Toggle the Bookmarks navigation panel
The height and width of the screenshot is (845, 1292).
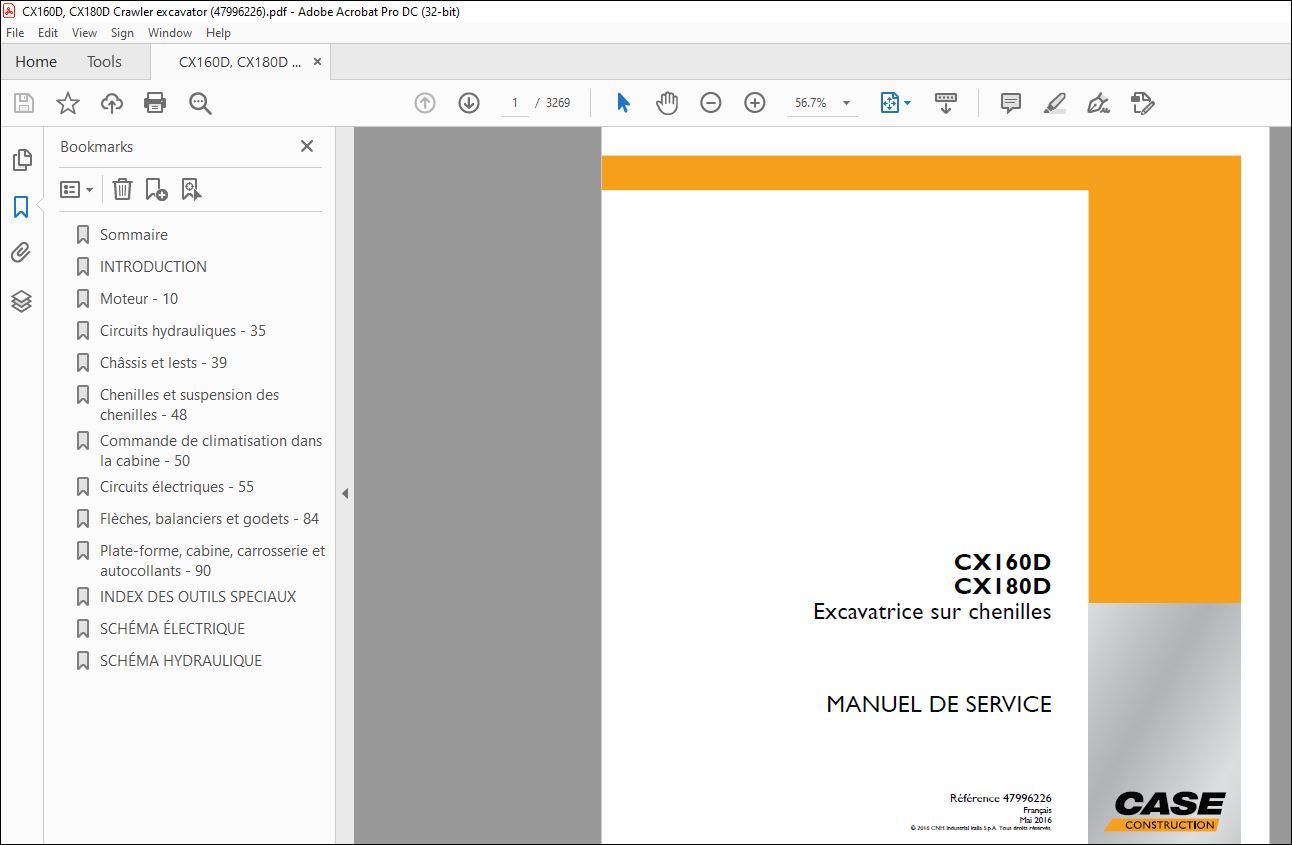tap(21, 207)
